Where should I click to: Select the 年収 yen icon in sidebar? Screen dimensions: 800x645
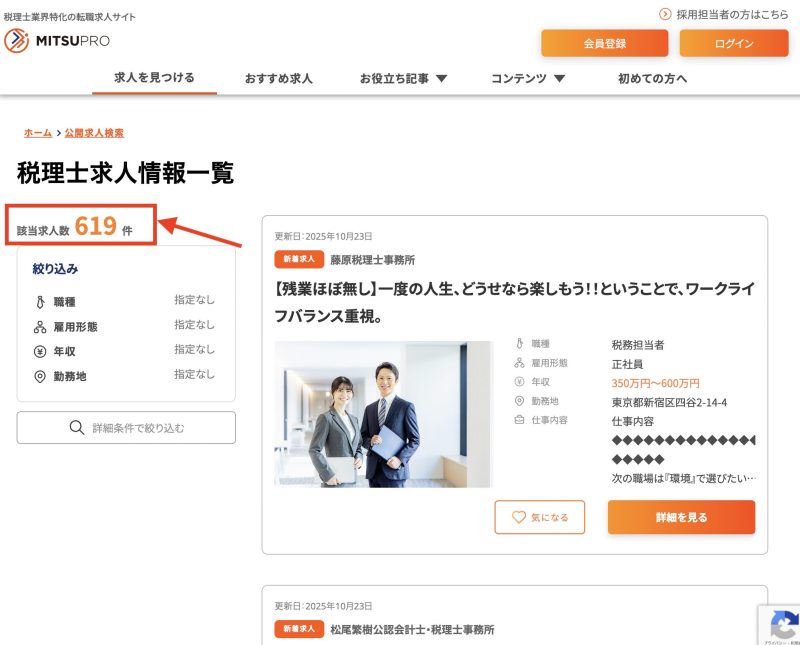[40, 351]
